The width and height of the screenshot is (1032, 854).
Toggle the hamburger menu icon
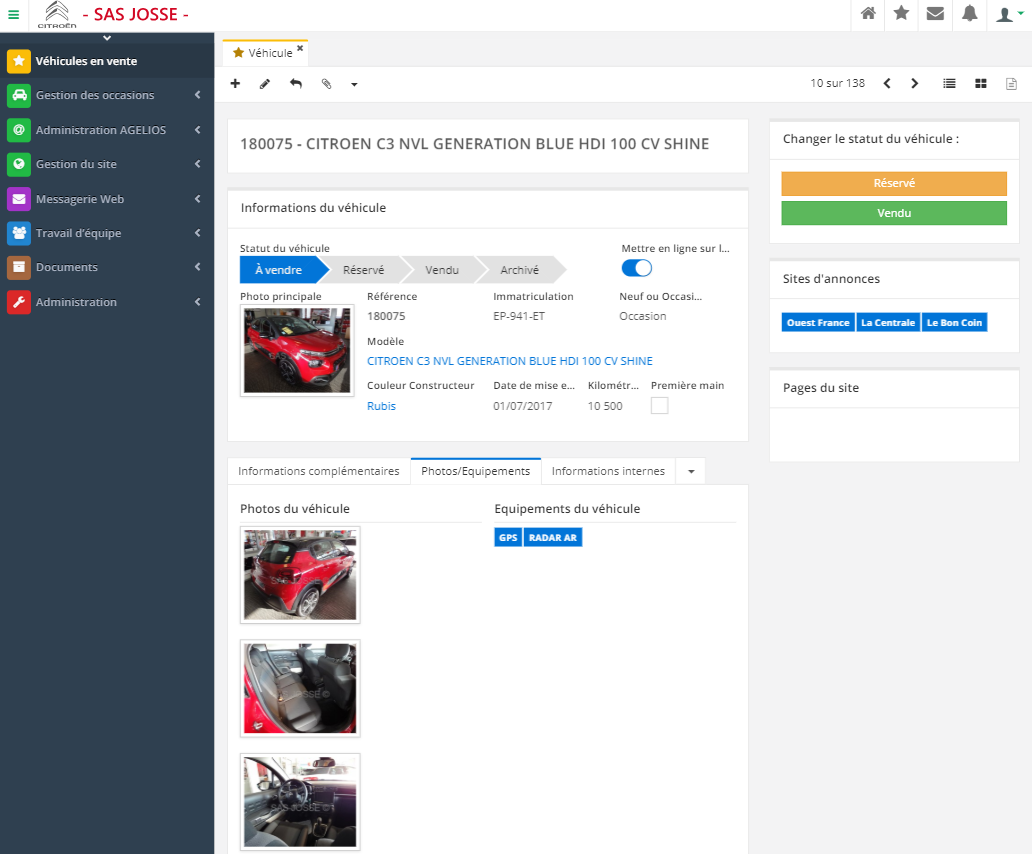[13, 14]
